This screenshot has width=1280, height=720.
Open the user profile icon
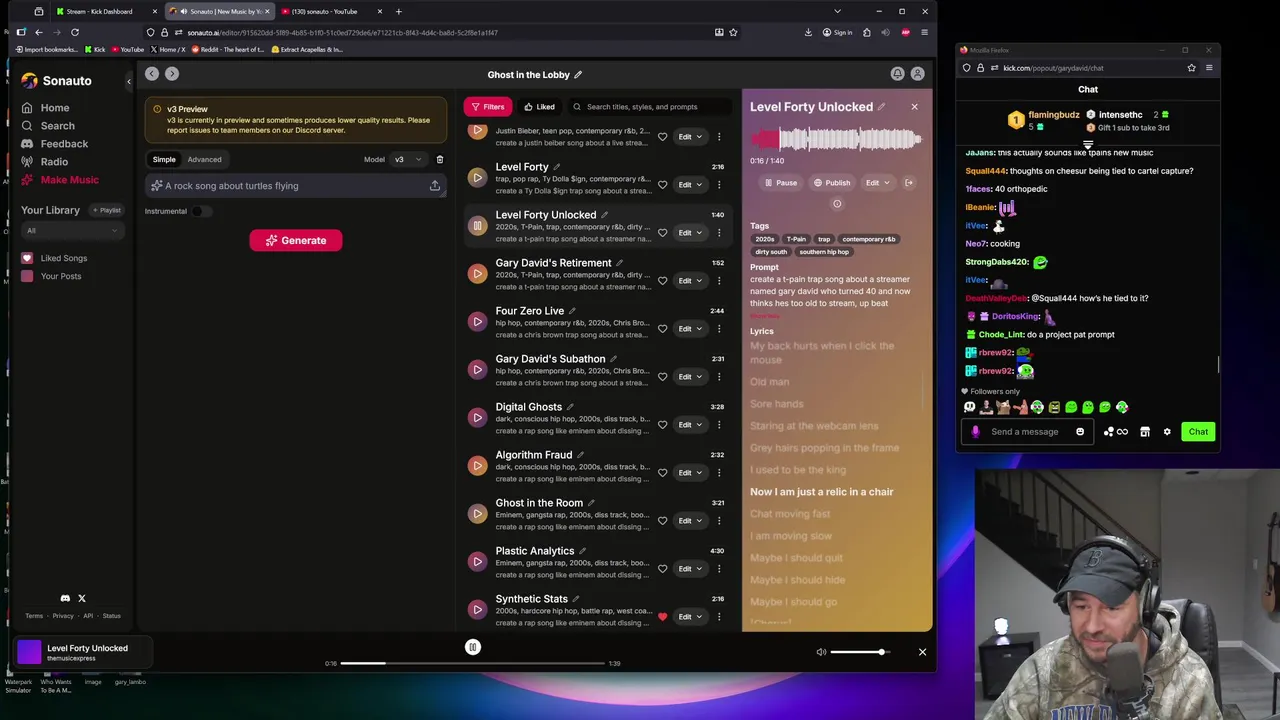(917, 74)
